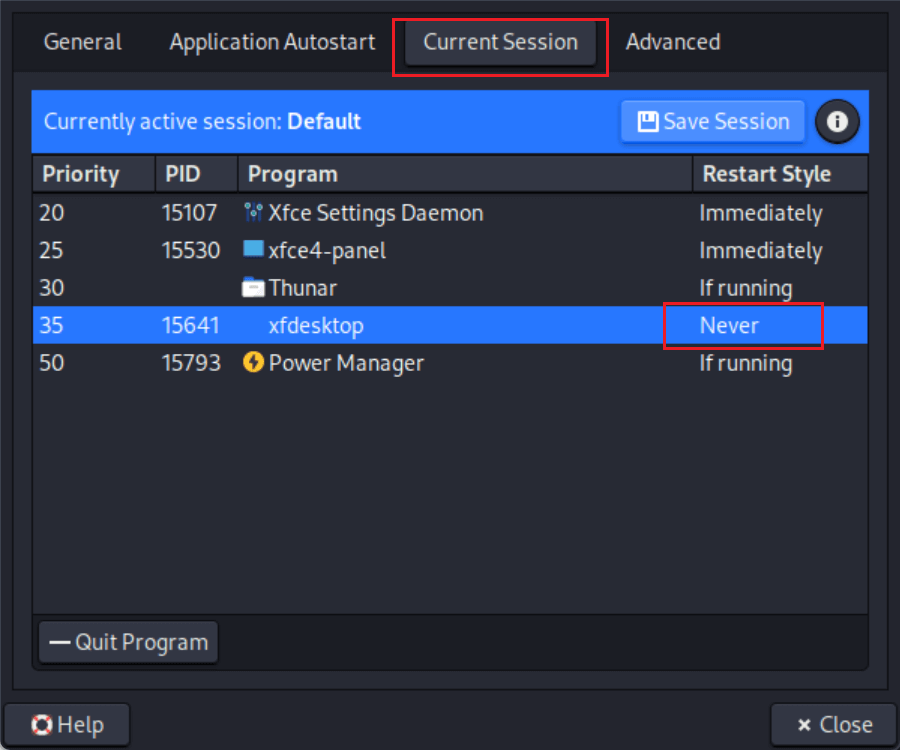
Task: Open Restart Style dropdown for xfdesktop
Action: click(x=743, y=326)
